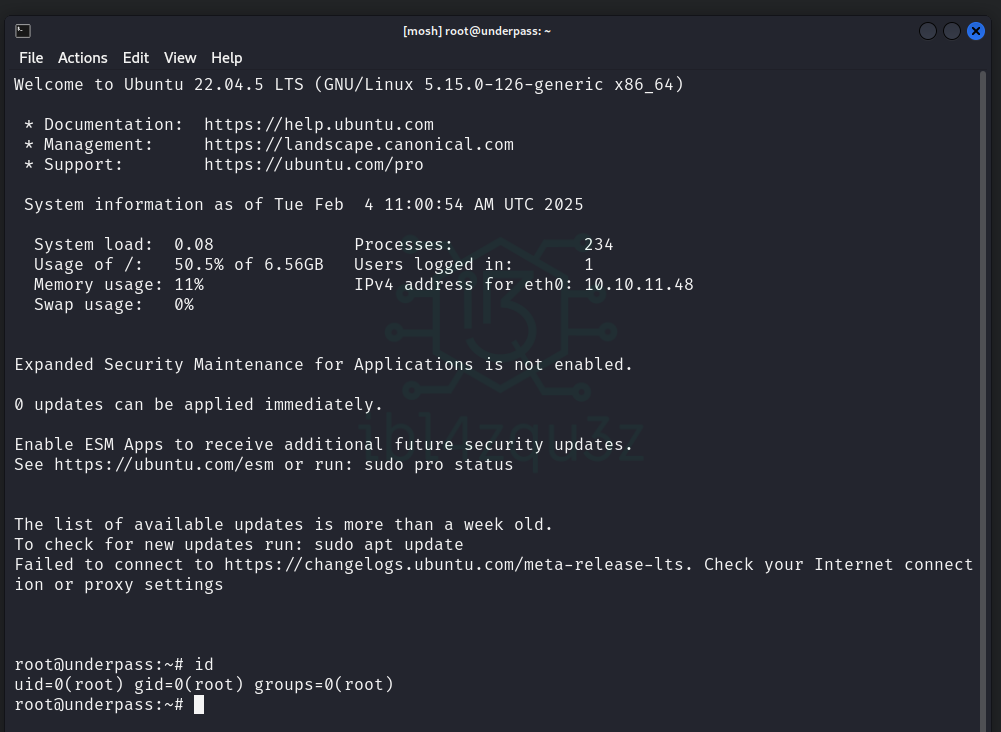
Task: Click the IPv4 address 10.10.11.48
Action: tap(639, 285)
